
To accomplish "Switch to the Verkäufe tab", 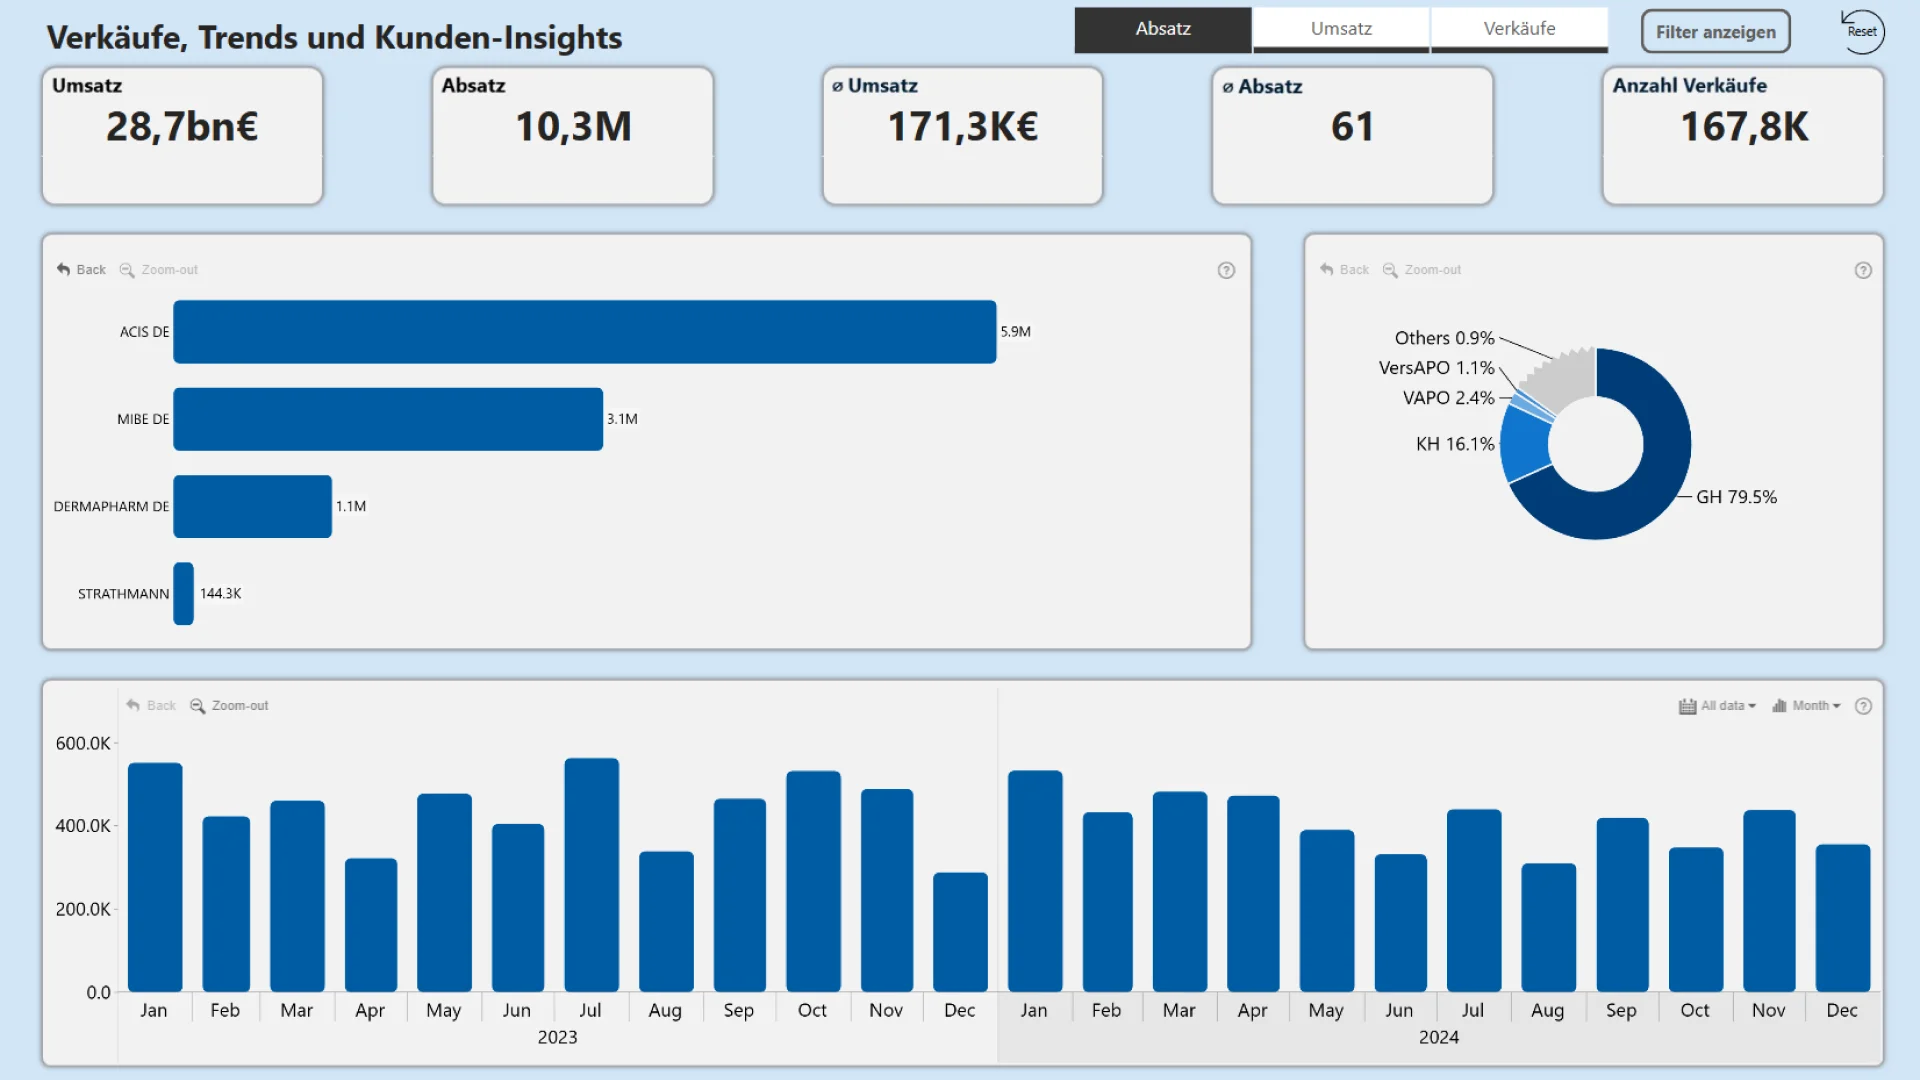I will click(1519, 29).
